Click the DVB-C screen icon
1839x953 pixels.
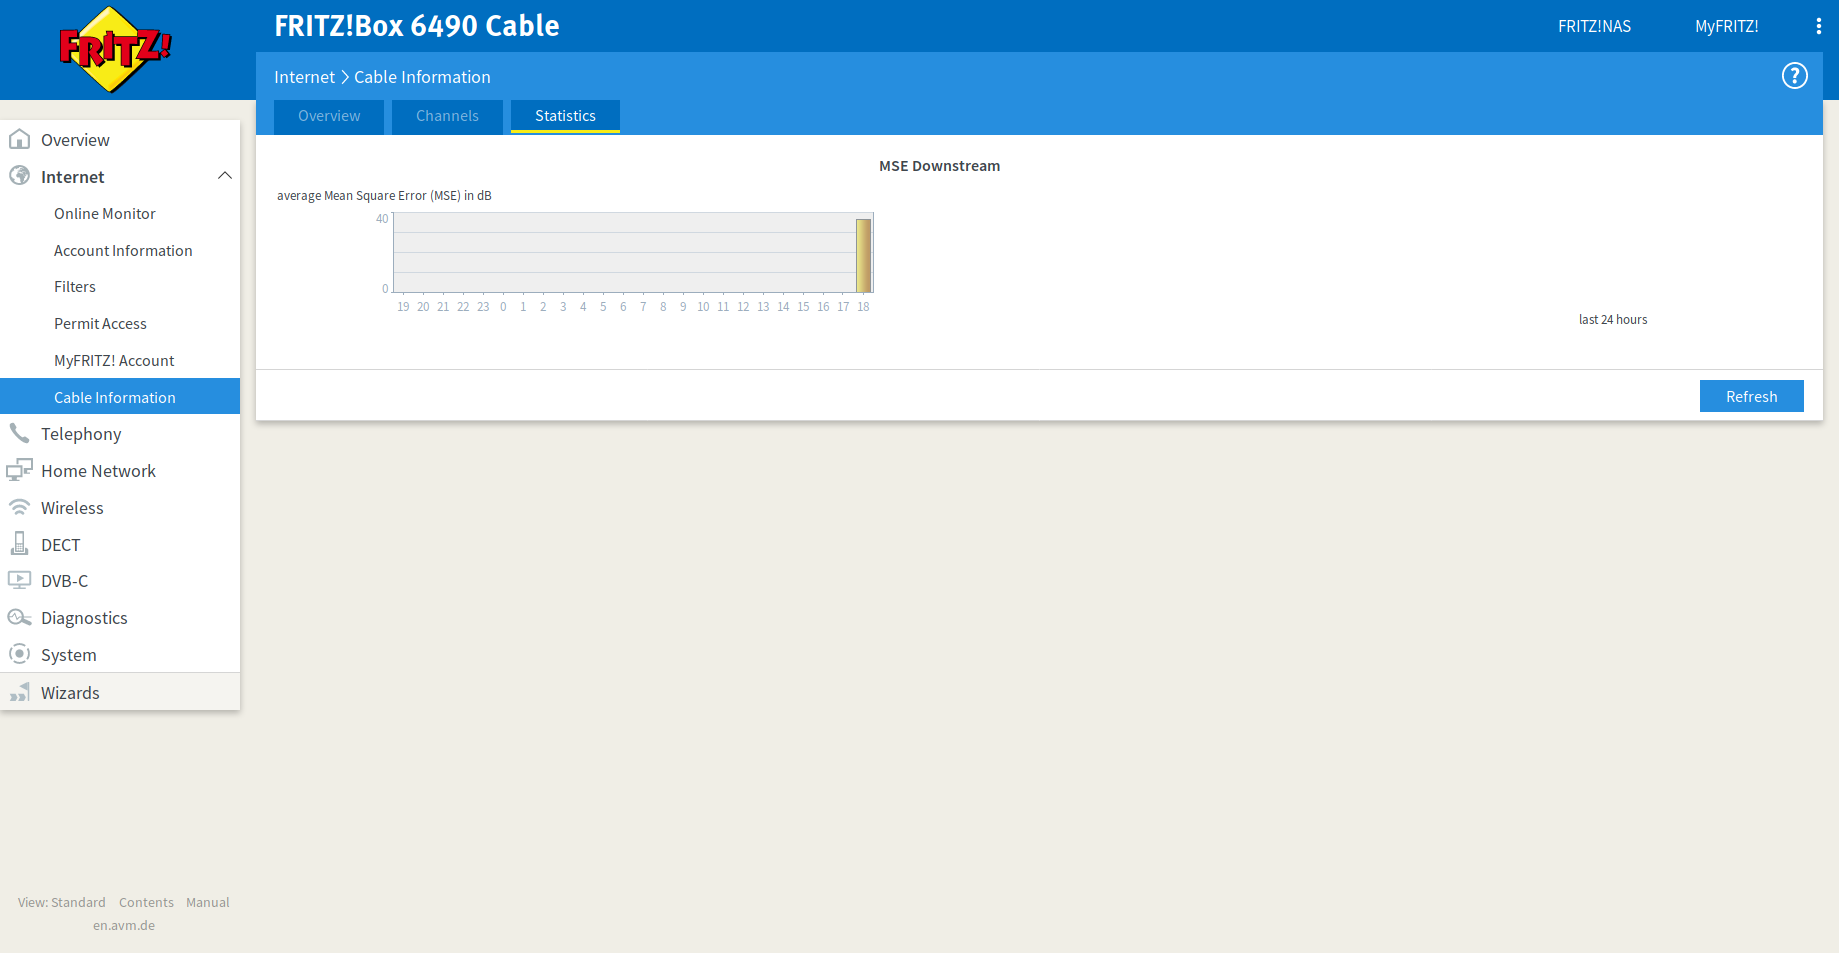click(19, 581)
